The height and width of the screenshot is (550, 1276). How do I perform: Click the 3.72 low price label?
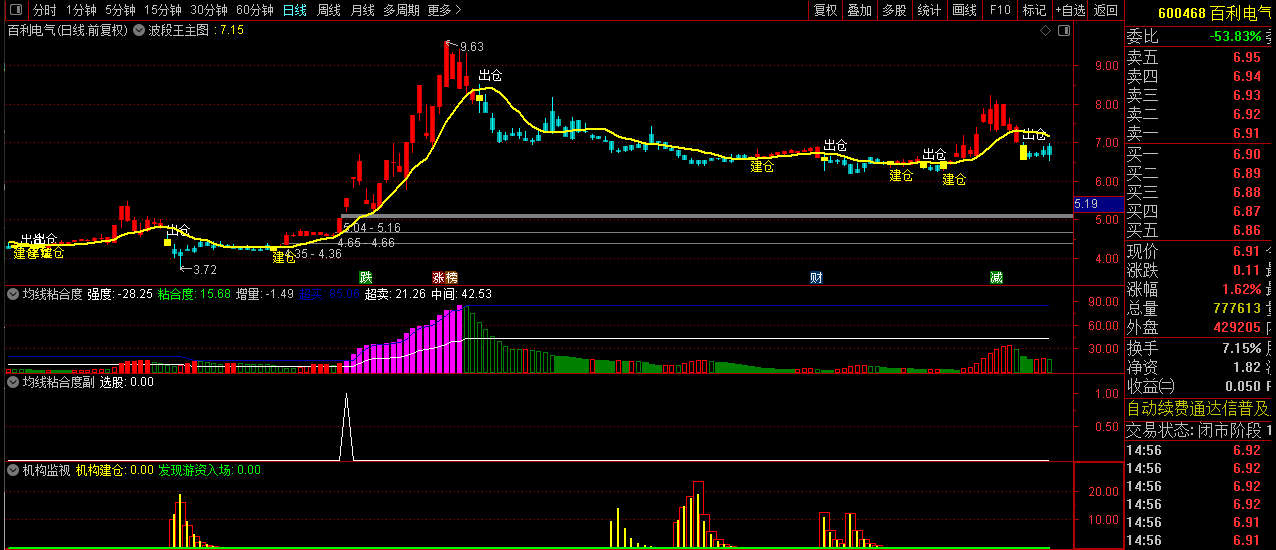pyautogui.click(x=204, y=270)
